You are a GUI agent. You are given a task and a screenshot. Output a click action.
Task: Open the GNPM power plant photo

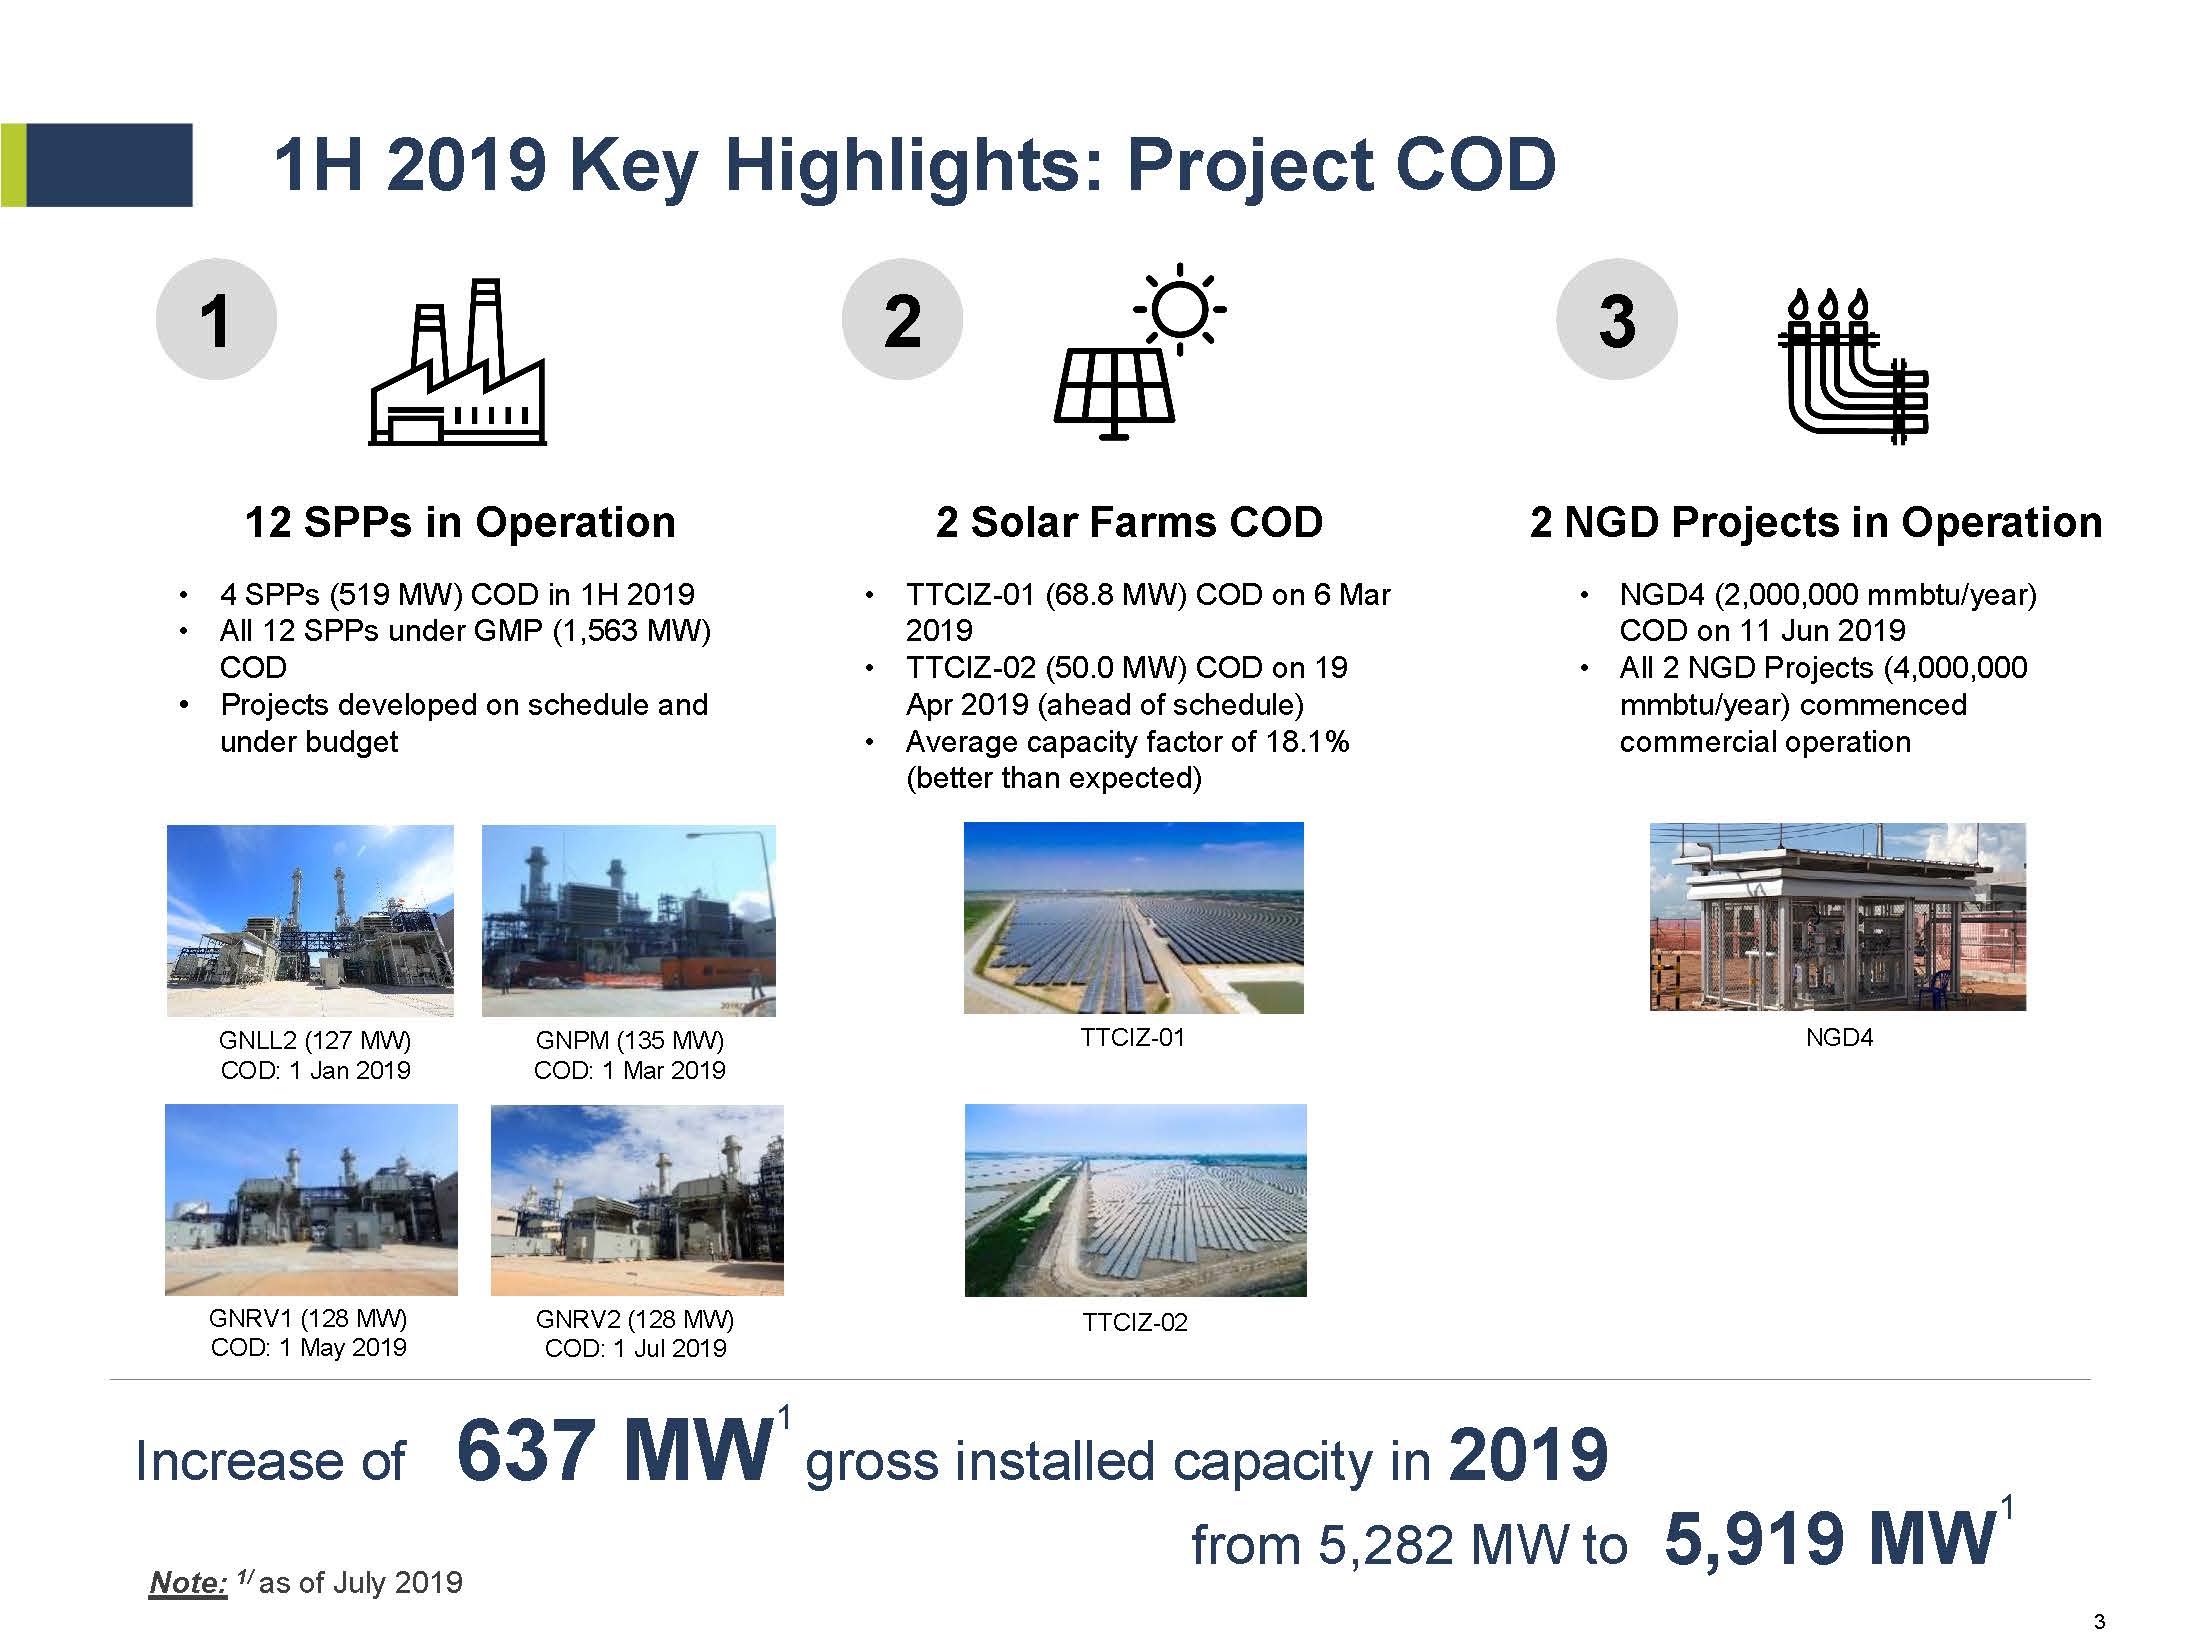pyautogui.click(x=629, y=921)
